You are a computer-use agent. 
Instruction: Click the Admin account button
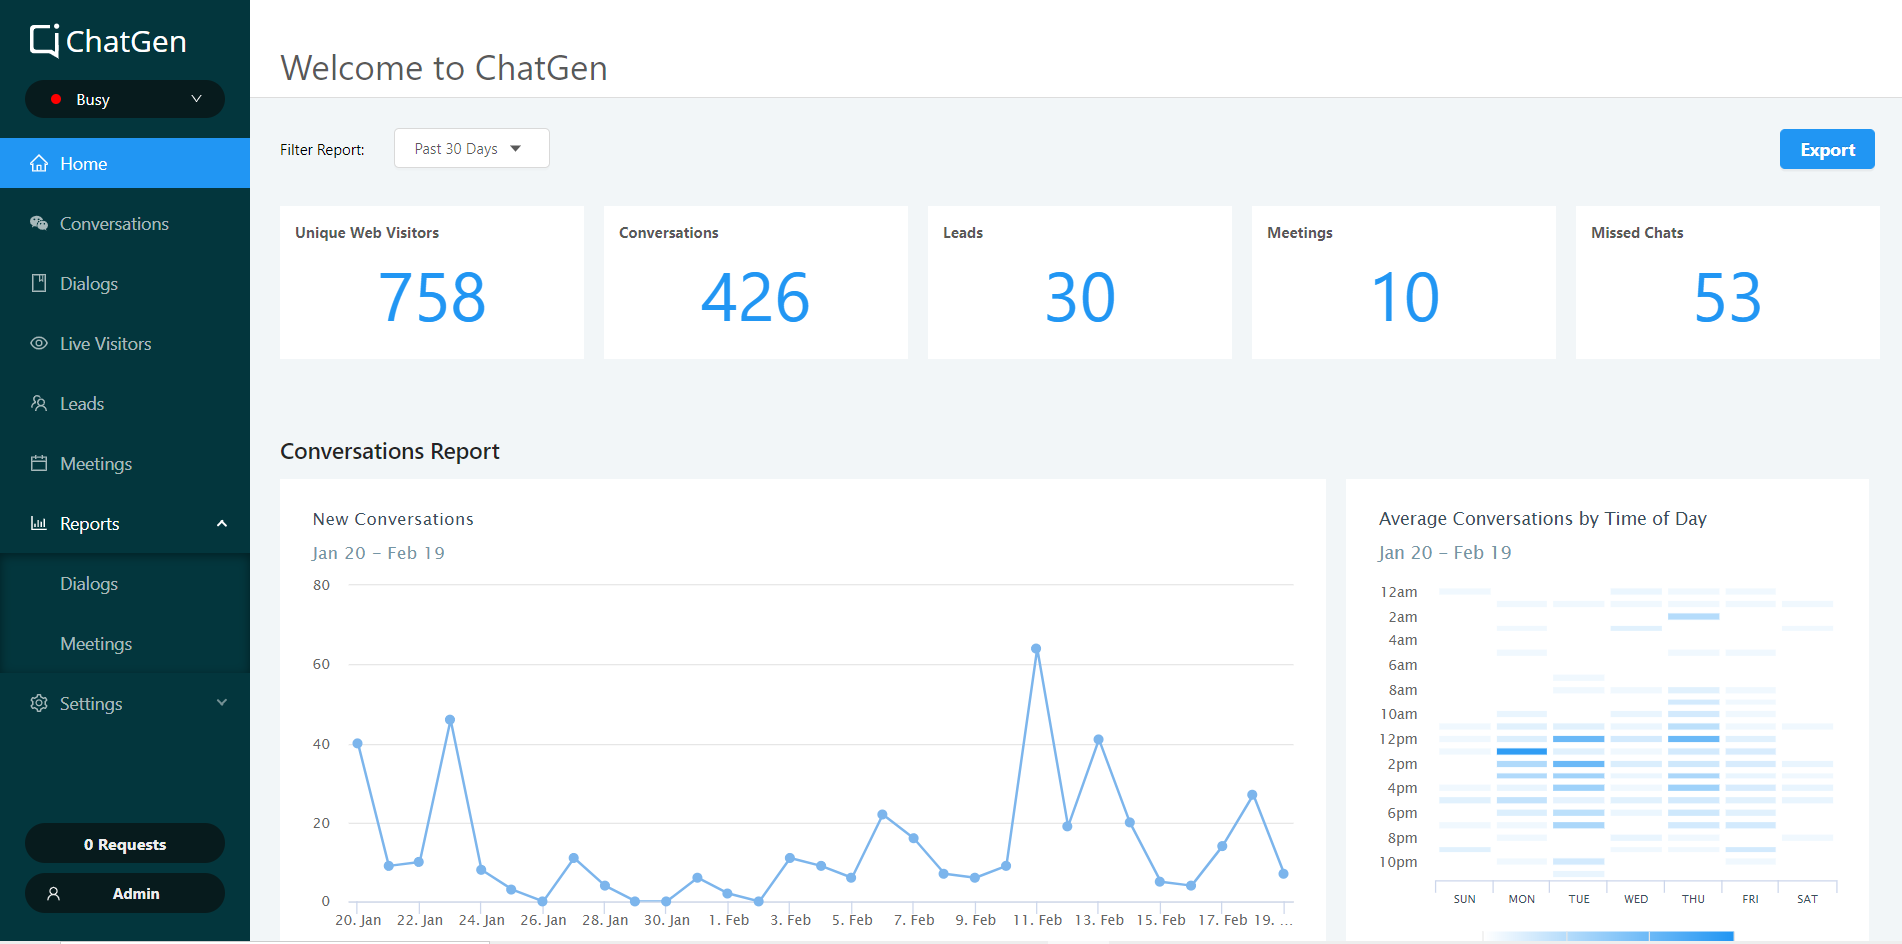coord(125,893)
